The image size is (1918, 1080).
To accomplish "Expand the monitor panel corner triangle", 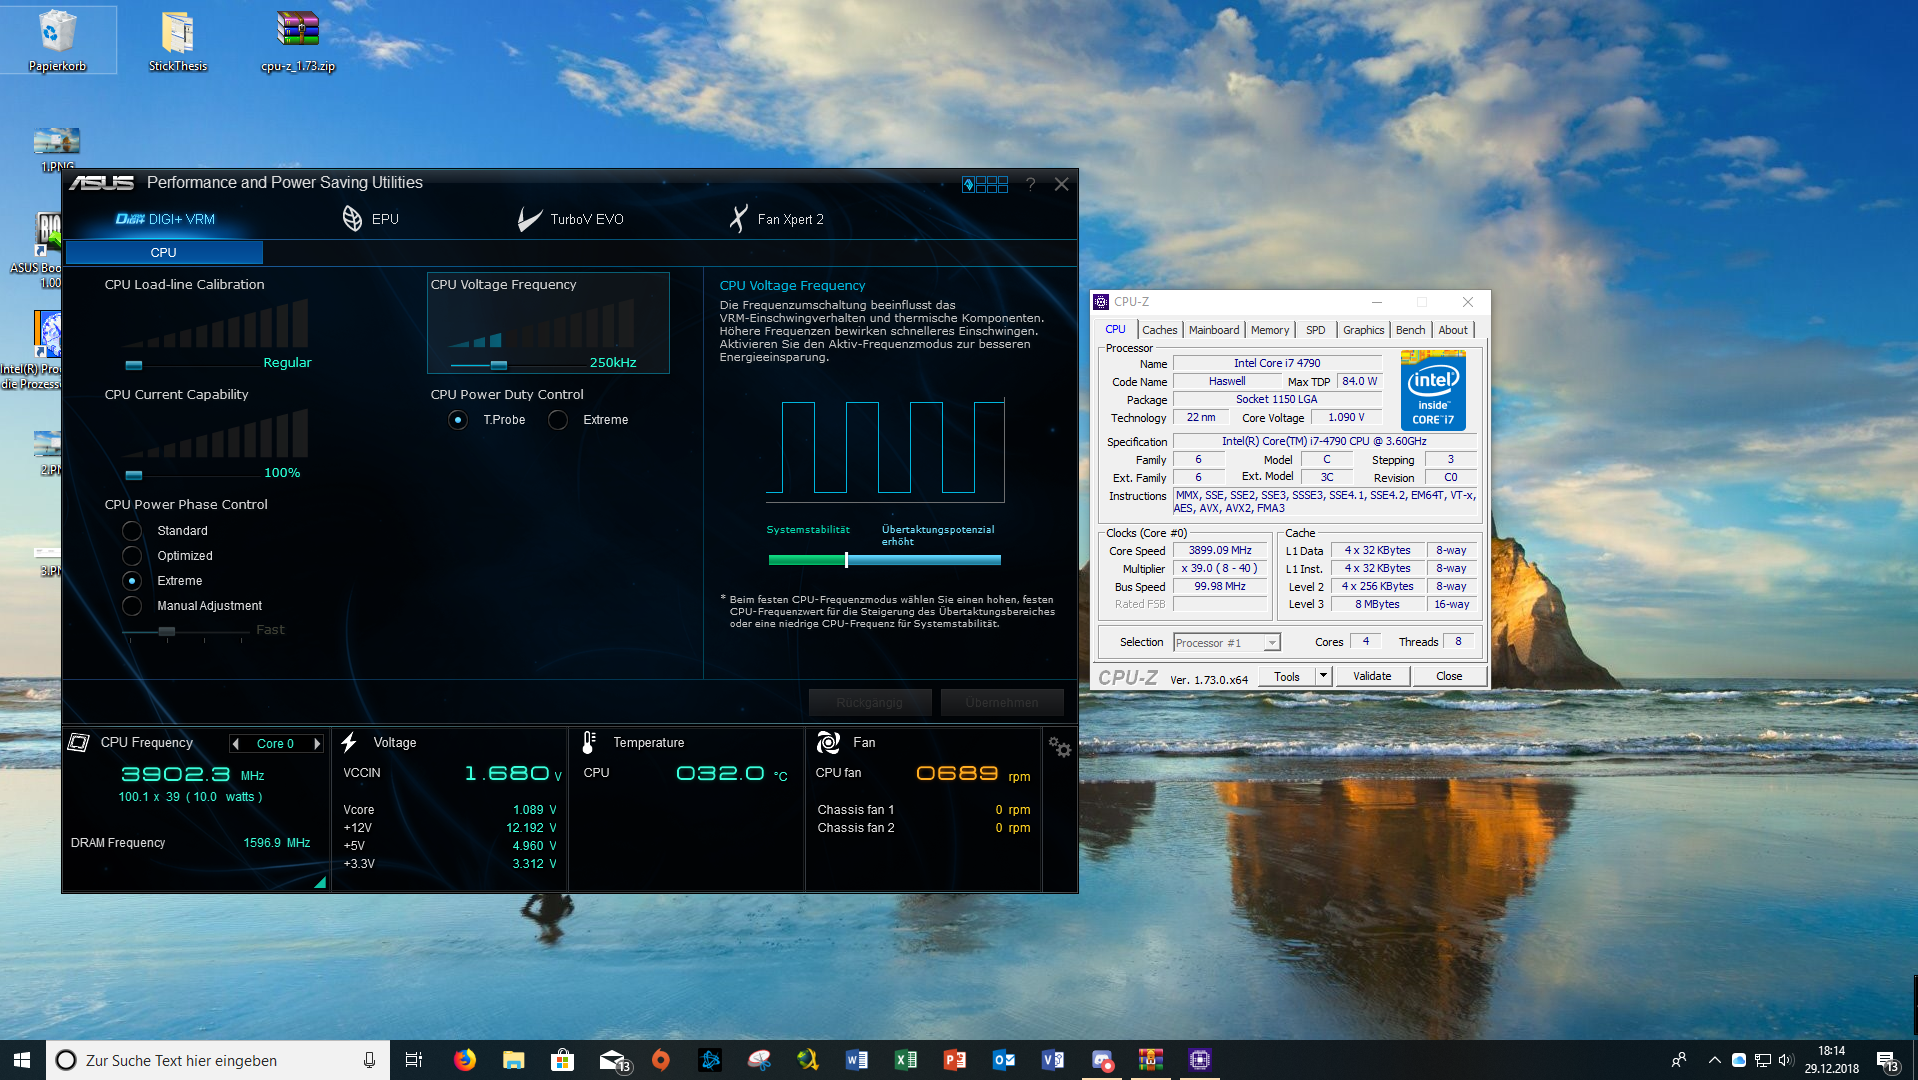I will tap(320, 882).
